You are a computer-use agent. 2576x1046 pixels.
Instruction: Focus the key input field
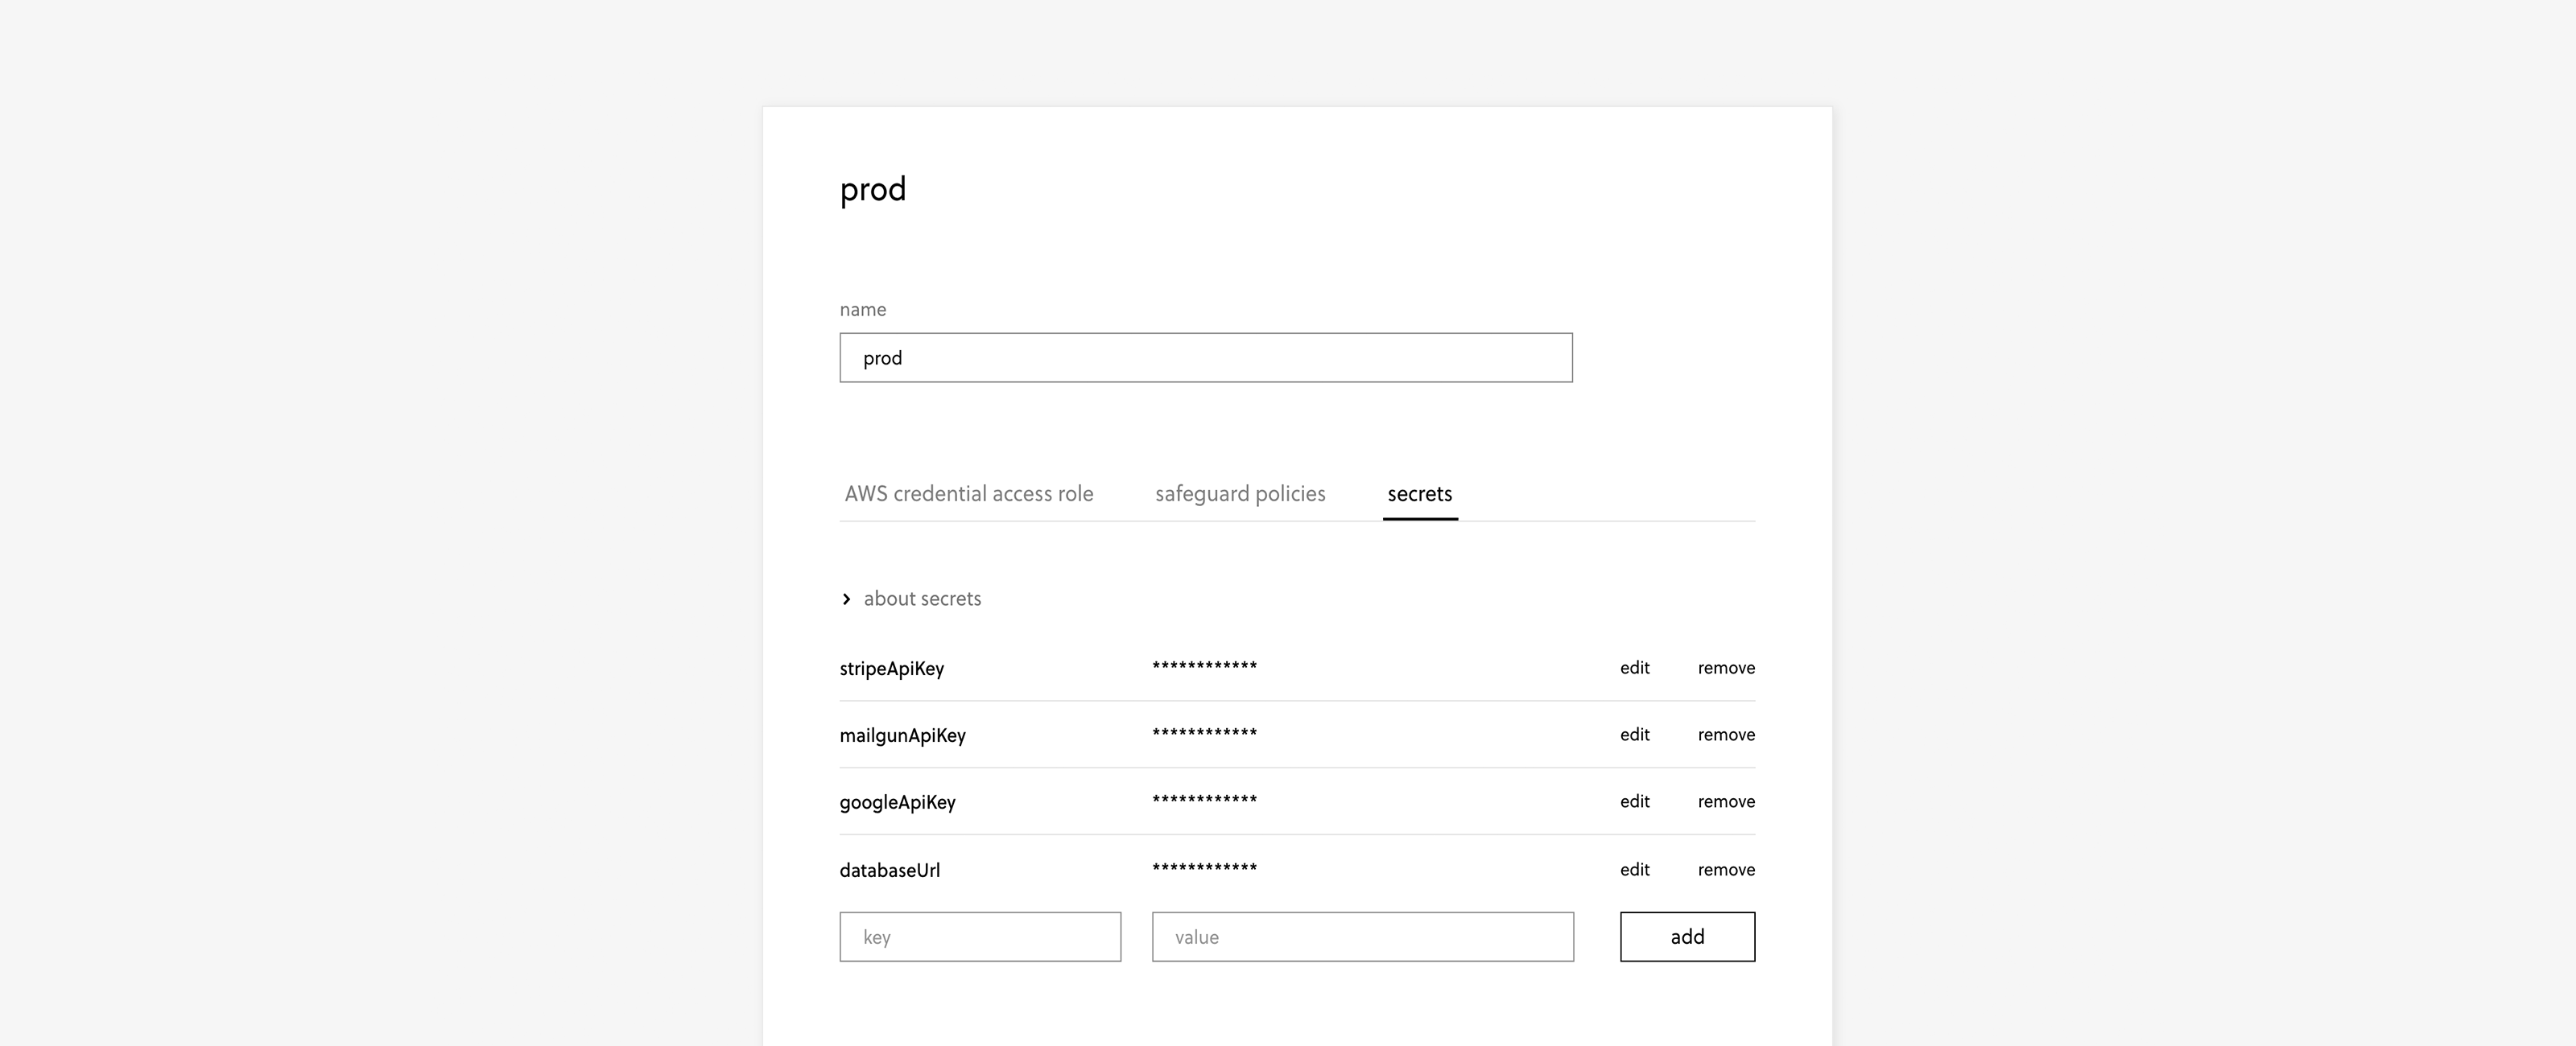tap(980, 937)
